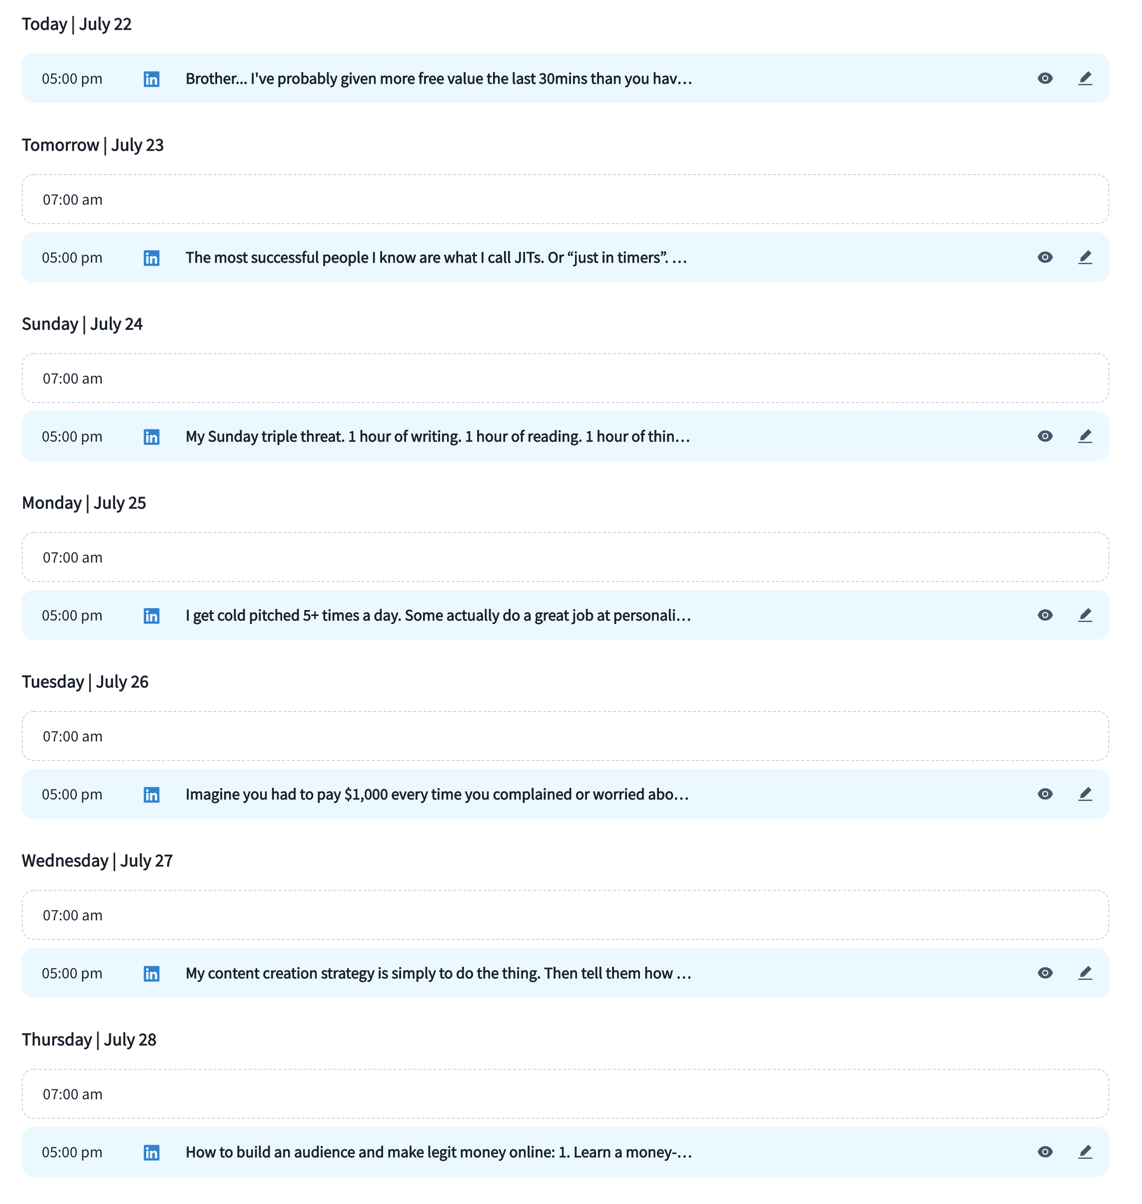Edit the 'My Sunday triple threat' post

(1085, 436)
